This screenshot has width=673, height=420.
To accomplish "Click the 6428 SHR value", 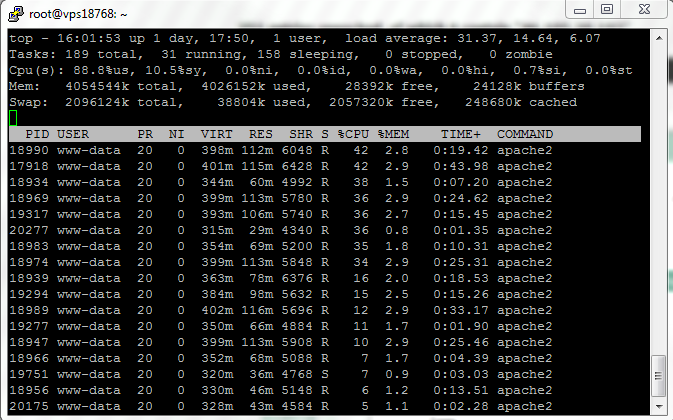I will click(x=297, y=166).
